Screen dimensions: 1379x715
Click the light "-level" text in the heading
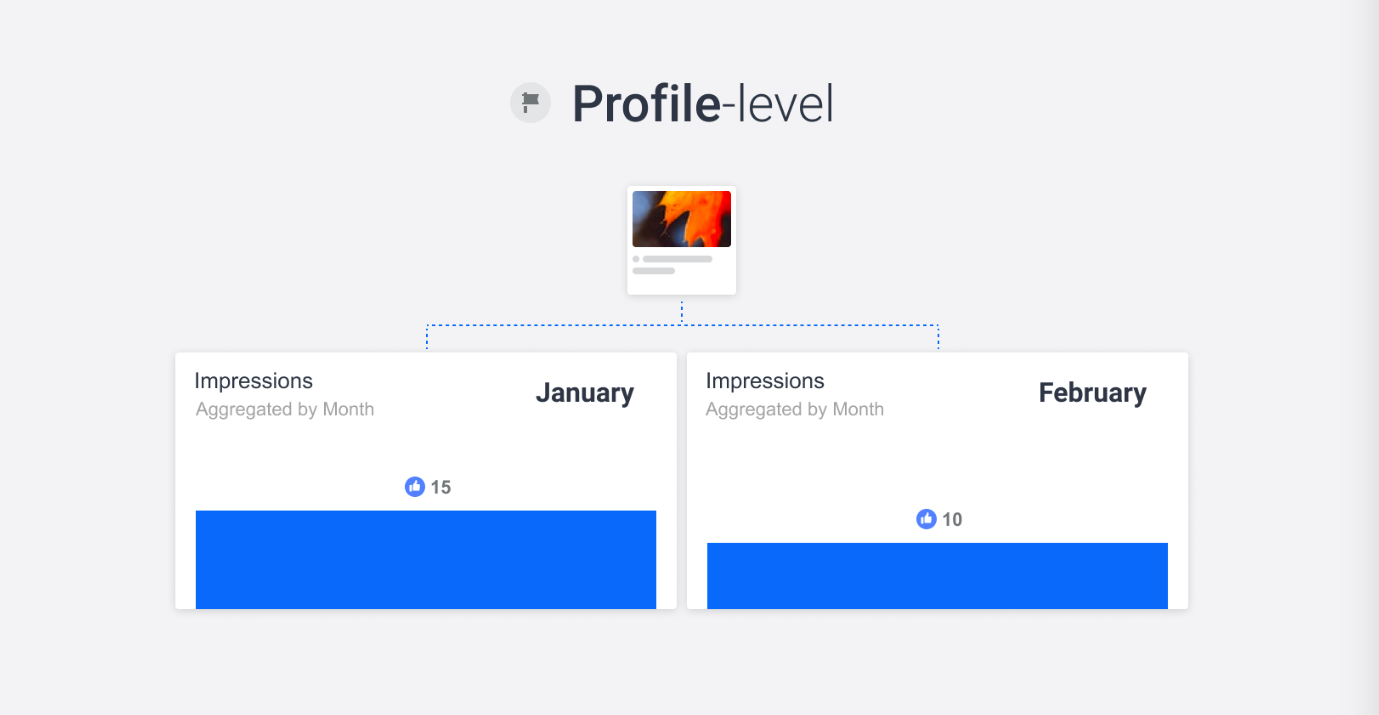[x=778, y=104]
